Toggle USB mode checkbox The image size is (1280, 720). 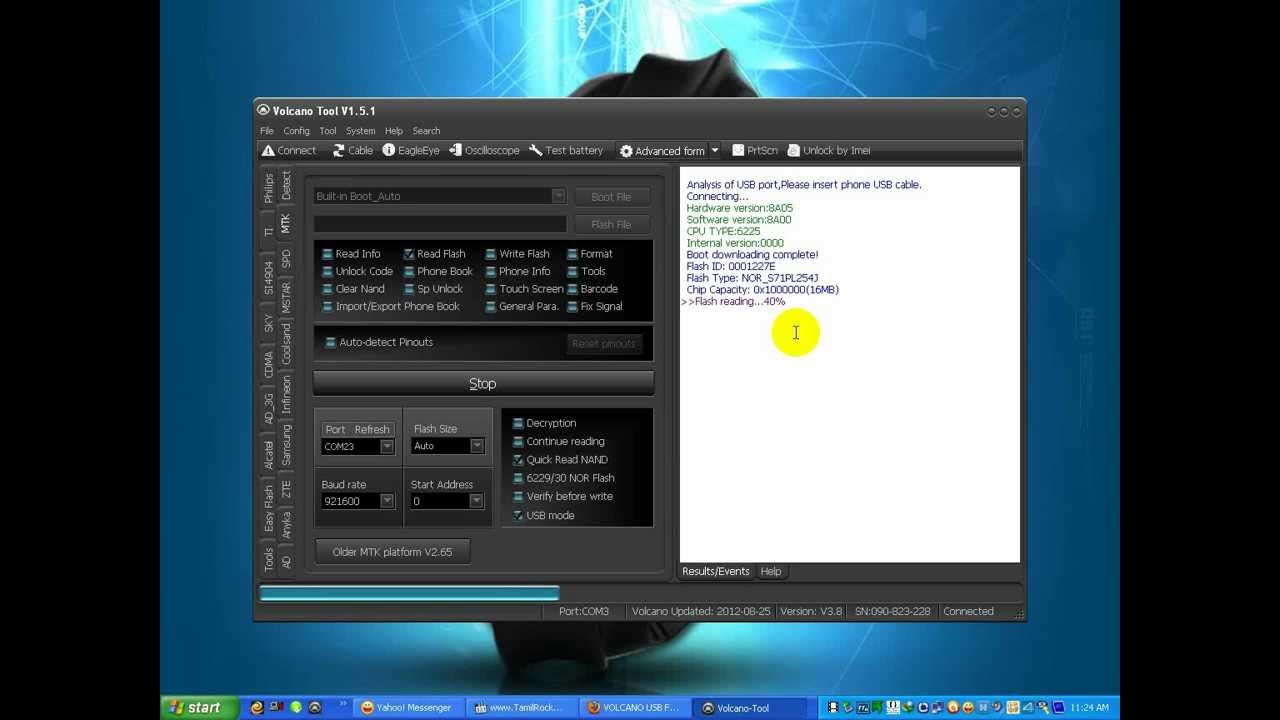pos(518,515)
